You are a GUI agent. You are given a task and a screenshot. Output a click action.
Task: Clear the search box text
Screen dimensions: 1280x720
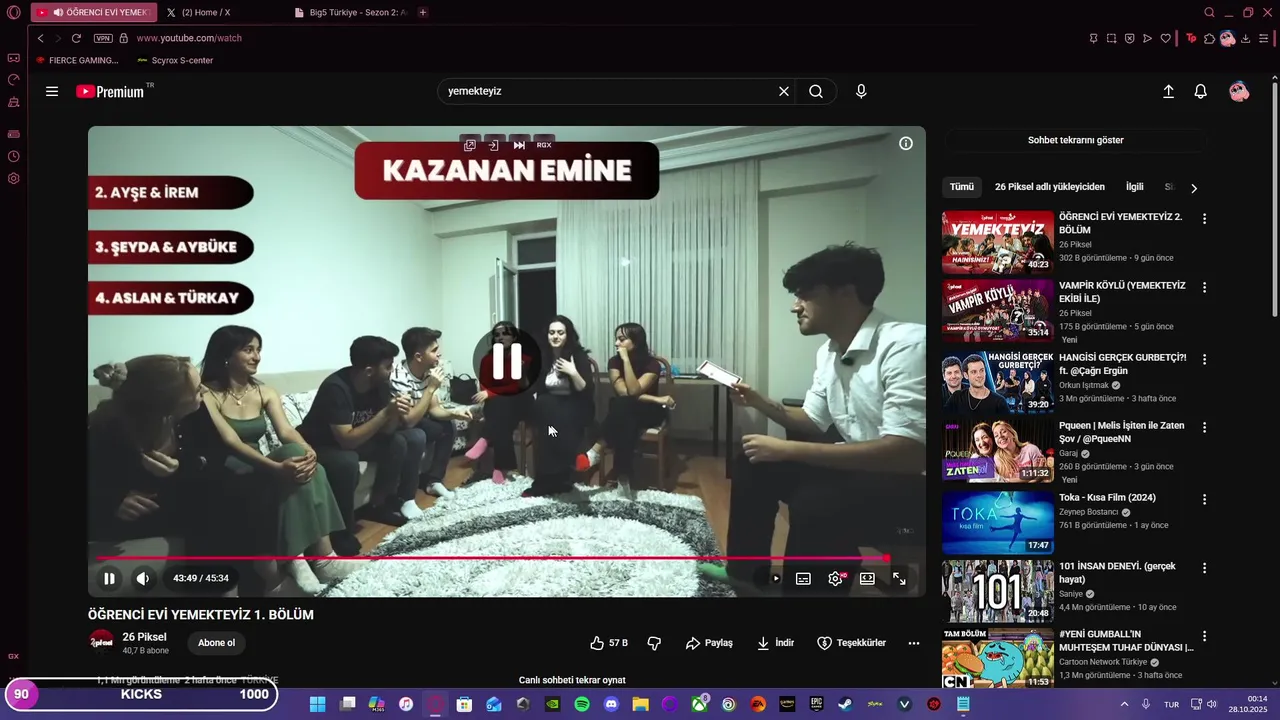pos(784,91)
